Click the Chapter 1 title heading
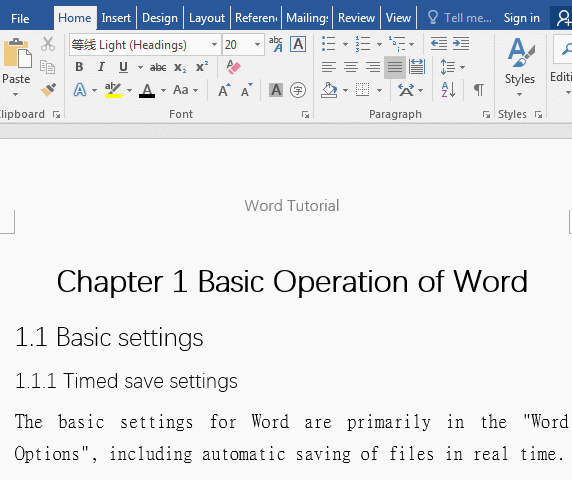The height and width of the screenshot is (480, 572). pyautogui.click(x=292, y=282)
